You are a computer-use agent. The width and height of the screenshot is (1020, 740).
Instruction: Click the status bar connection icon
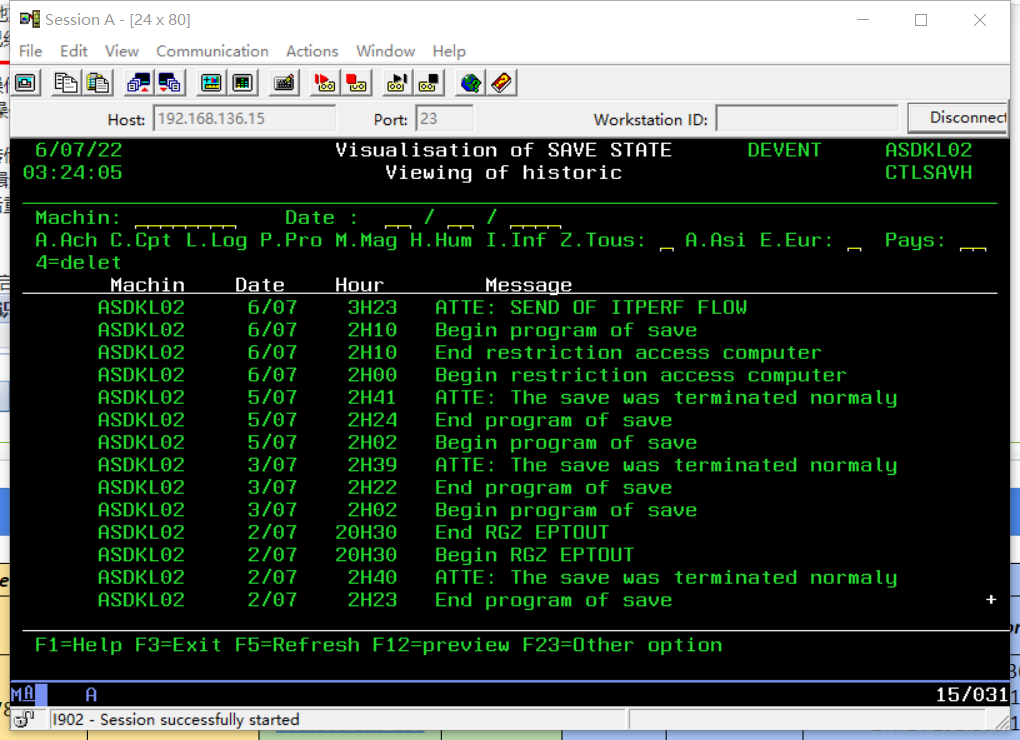[25, 719]
